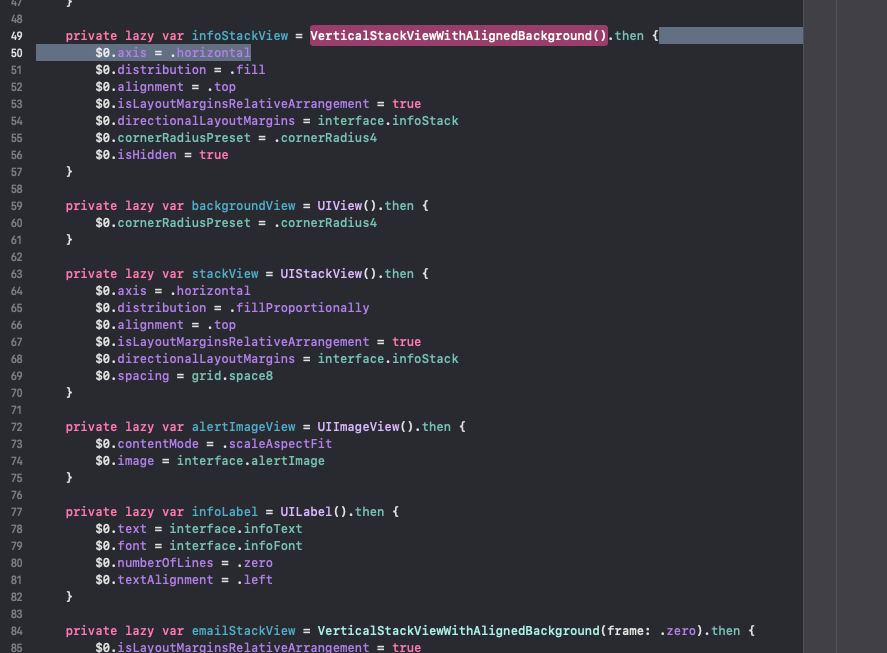Click the infoStackView variable name
The width and height of the screenshot is (887, 653).
point(240,36)
